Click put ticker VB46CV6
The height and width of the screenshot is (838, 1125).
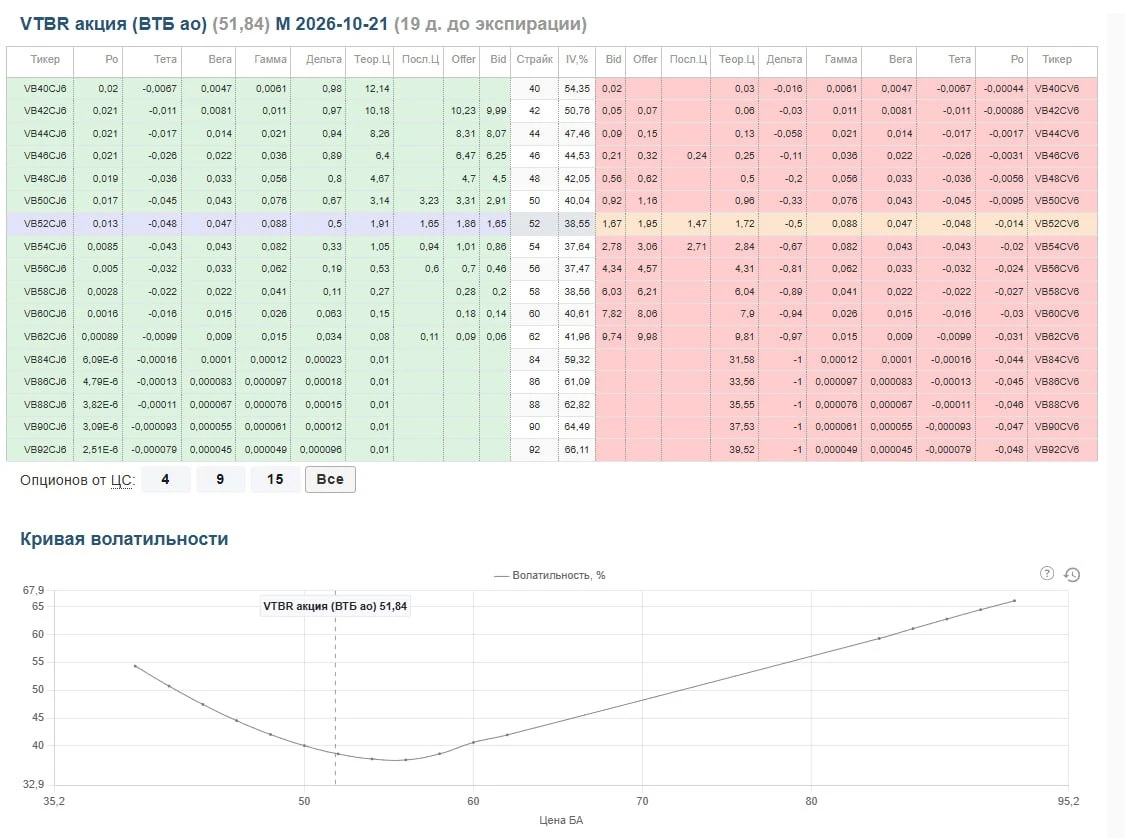1057,156
